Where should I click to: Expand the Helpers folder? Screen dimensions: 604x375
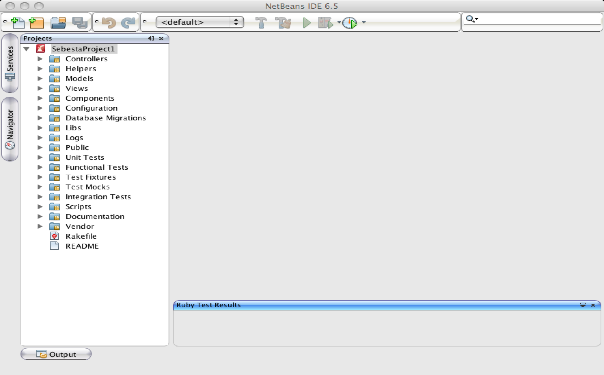[40, 69]
